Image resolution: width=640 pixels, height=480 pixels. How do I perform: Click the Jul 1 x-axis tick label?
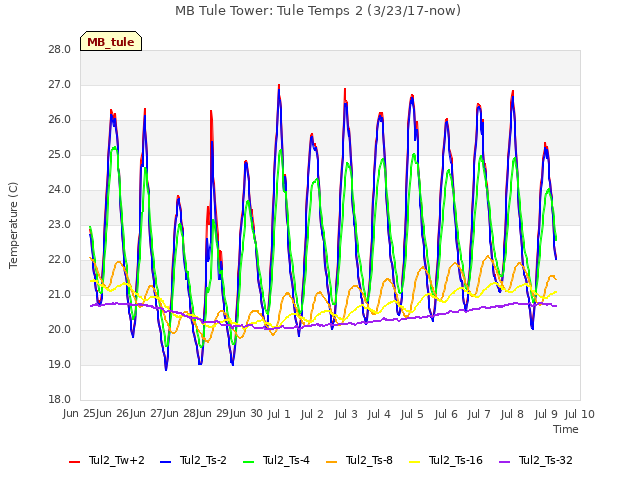279,414
